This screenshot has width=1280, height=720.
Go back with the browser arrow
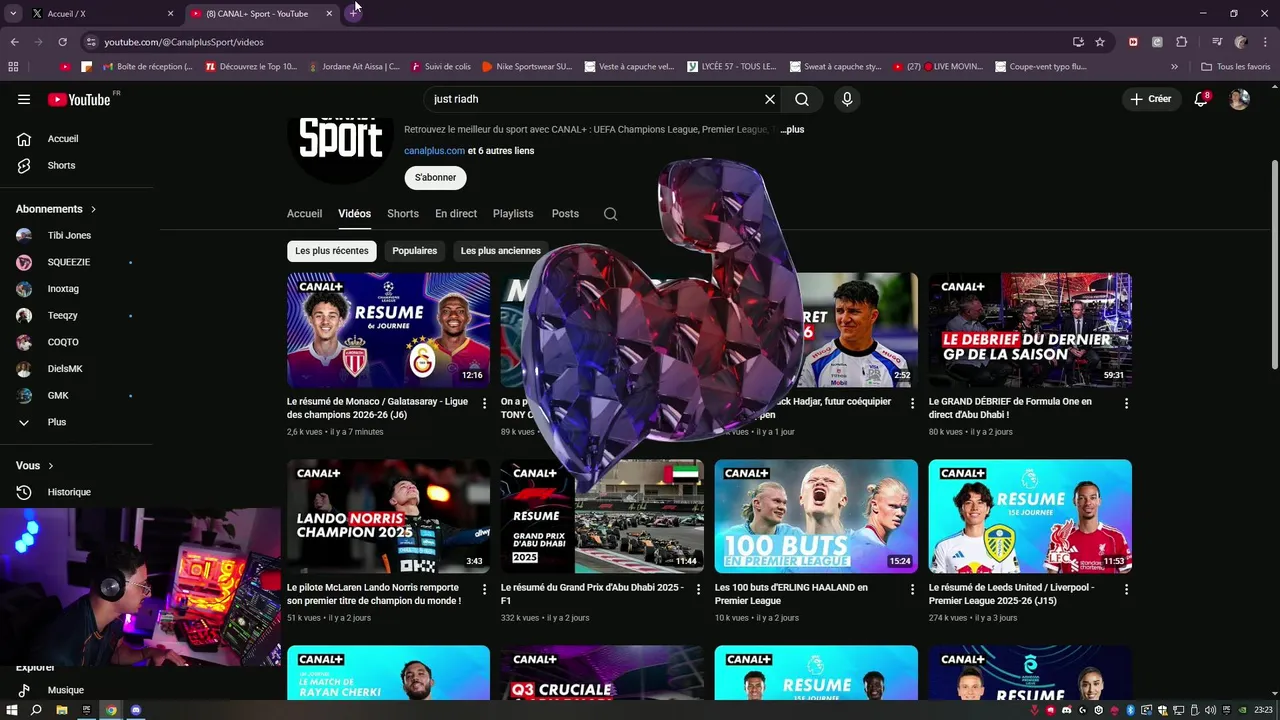point(14,42)
